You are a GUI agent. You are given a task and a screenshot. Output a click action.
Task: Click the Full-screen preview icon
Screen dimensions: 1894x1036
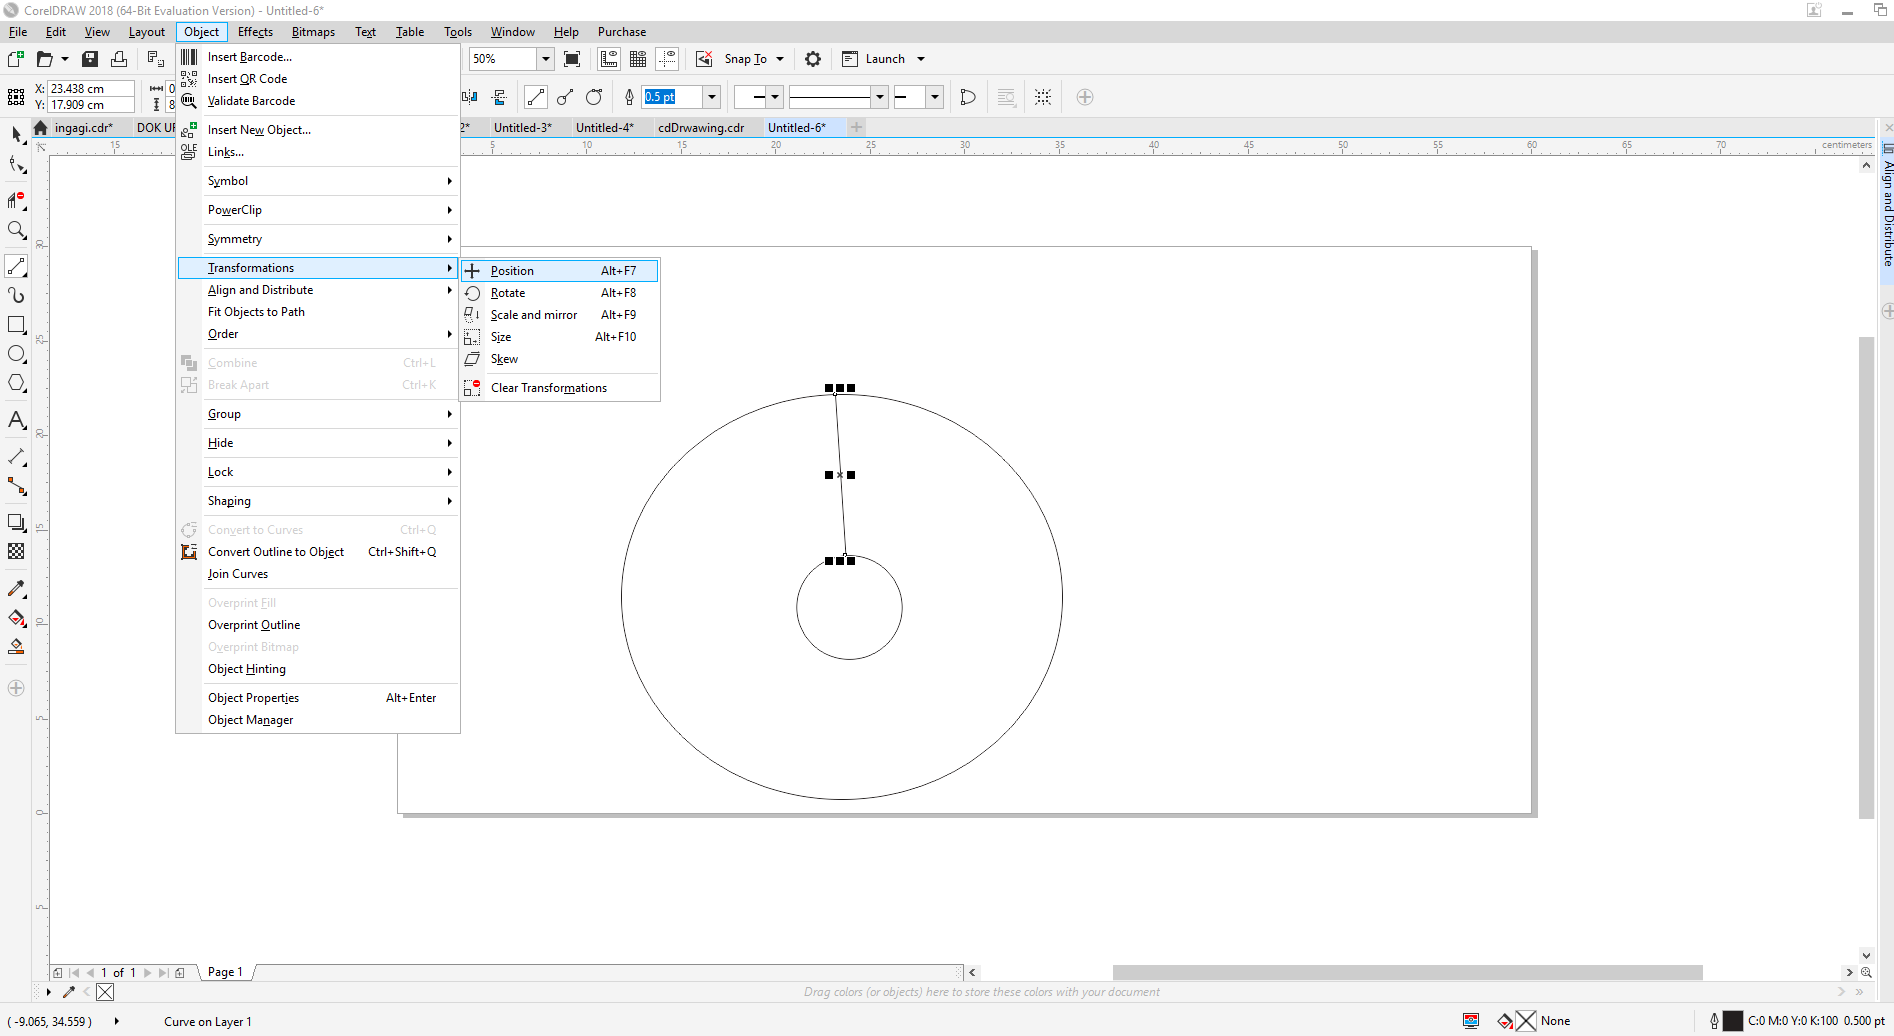coord(572,59)
